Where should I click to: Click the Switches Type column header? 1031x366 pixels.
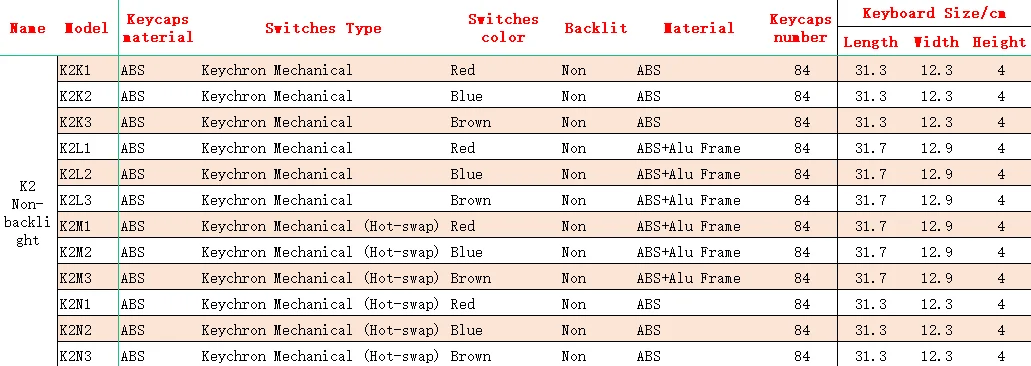coord(323,28)
